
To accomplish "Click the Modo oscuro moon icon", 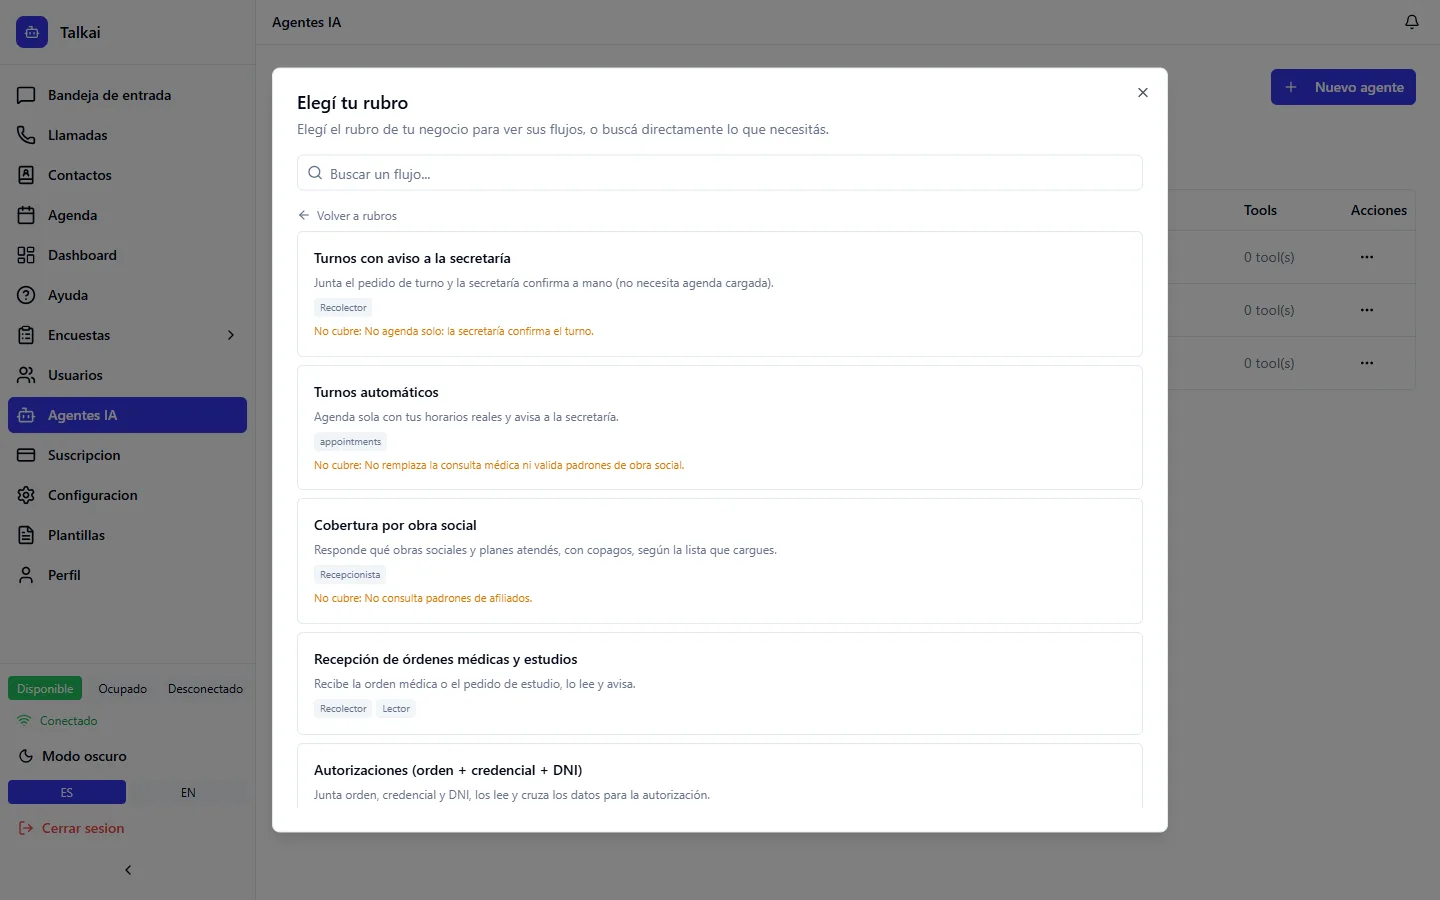I will click(x=26, y=756).
